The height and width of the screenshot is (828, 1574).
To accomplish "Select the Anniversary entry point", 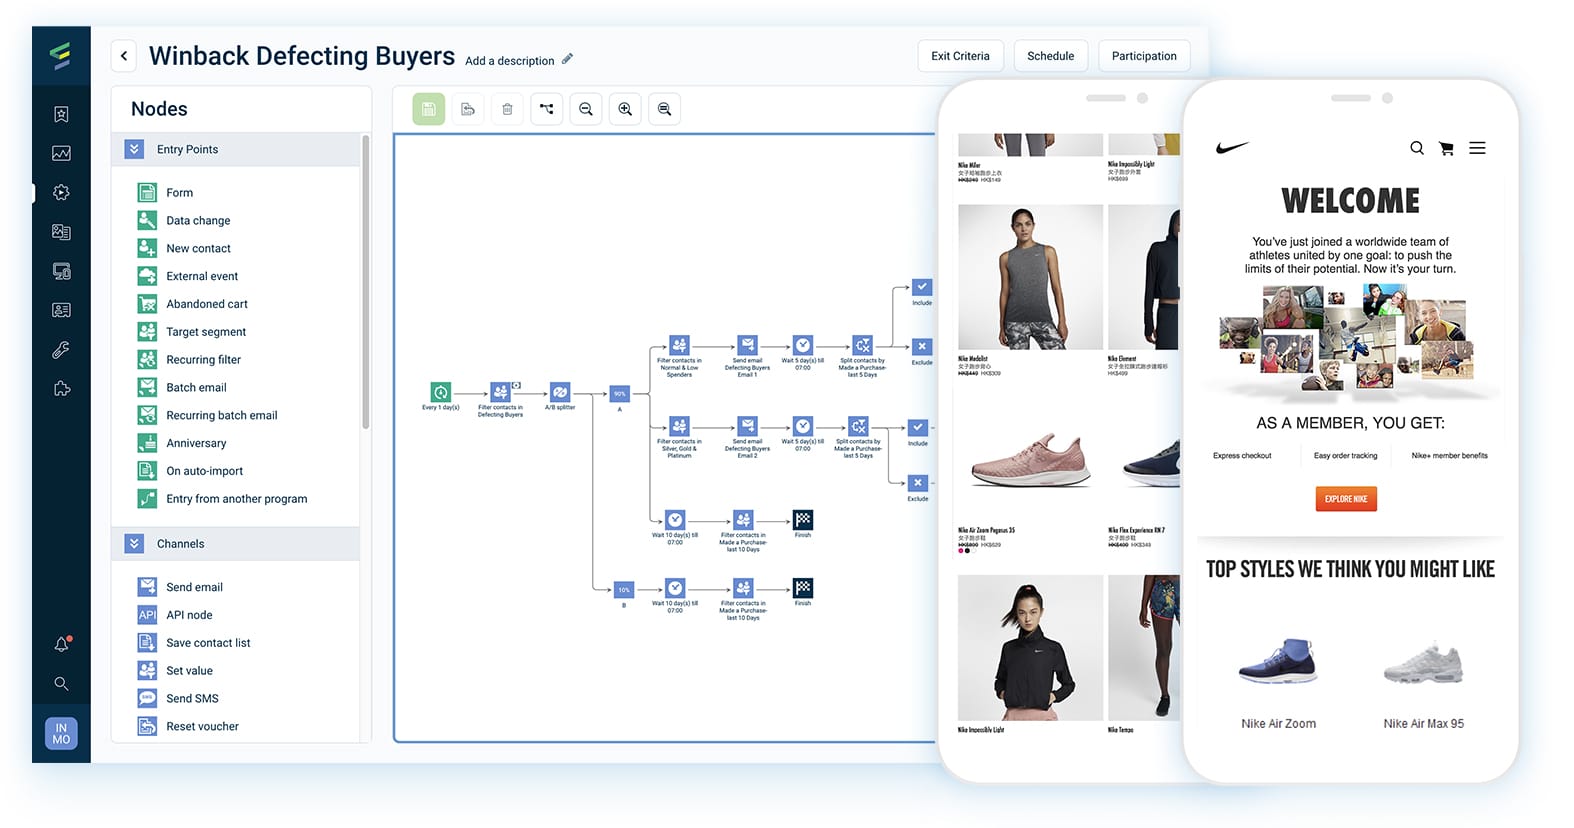I will coord(182,443).
